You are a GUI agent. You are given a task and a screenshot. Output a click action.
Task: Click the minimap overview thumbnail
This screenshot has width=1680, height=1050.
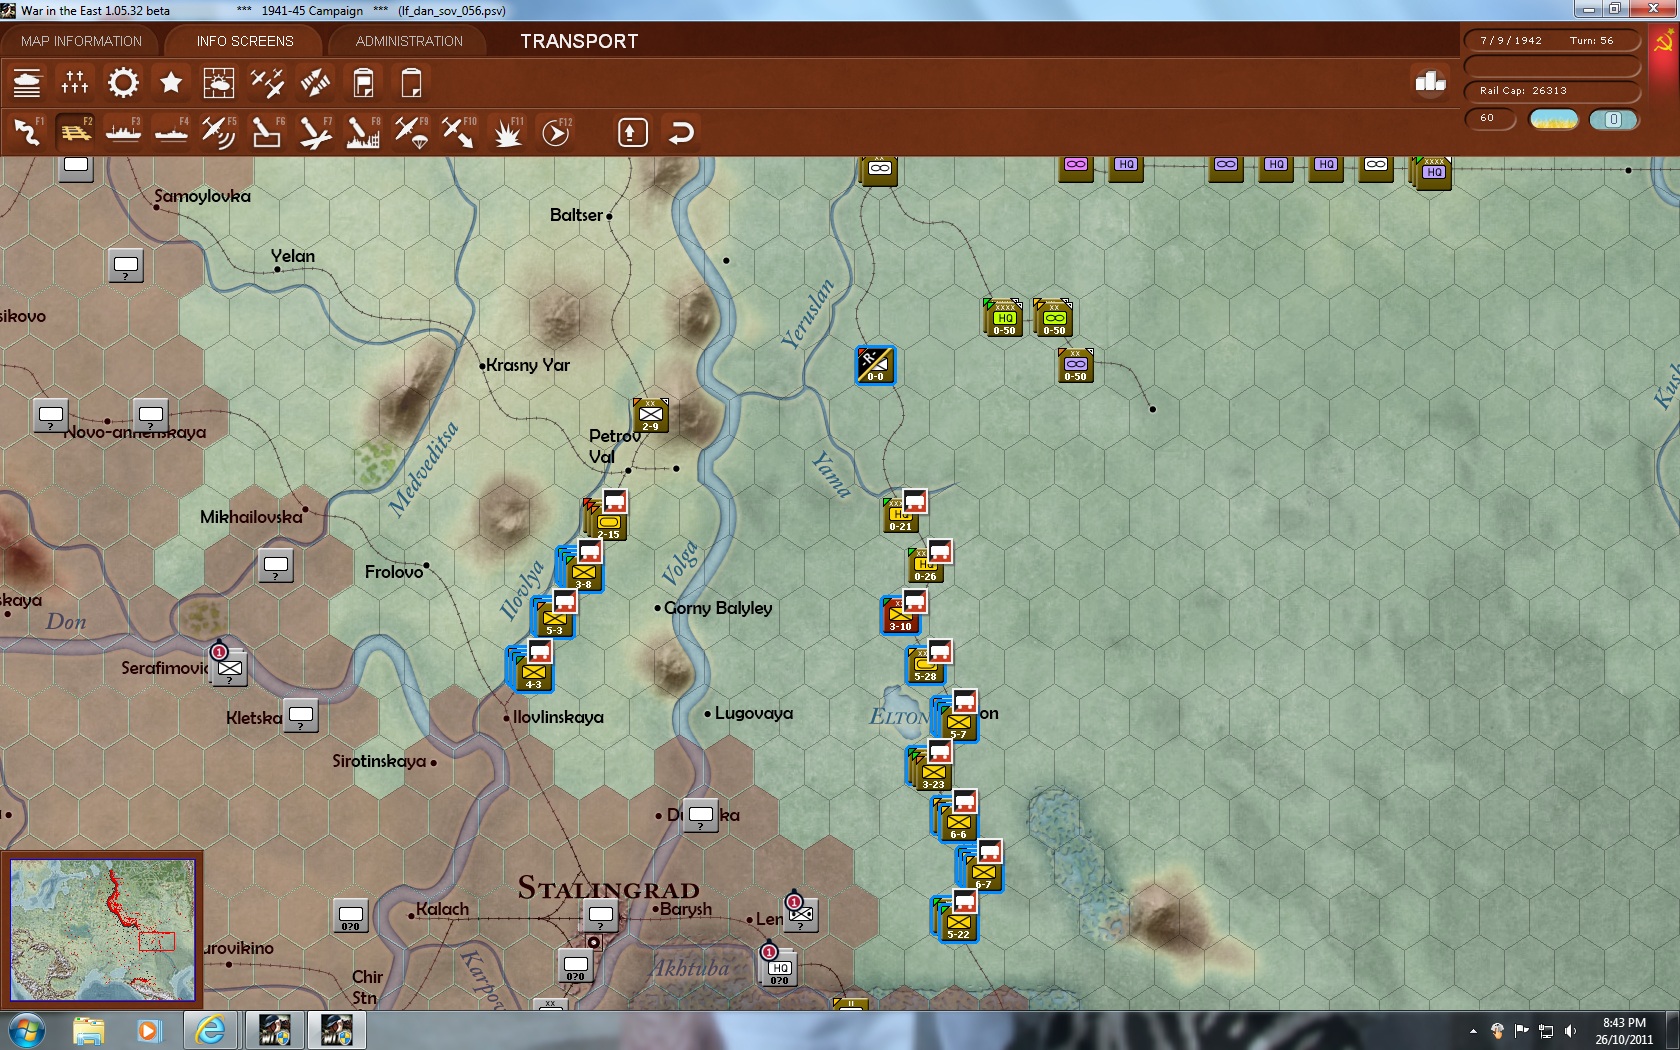click(x=103, y=930)
